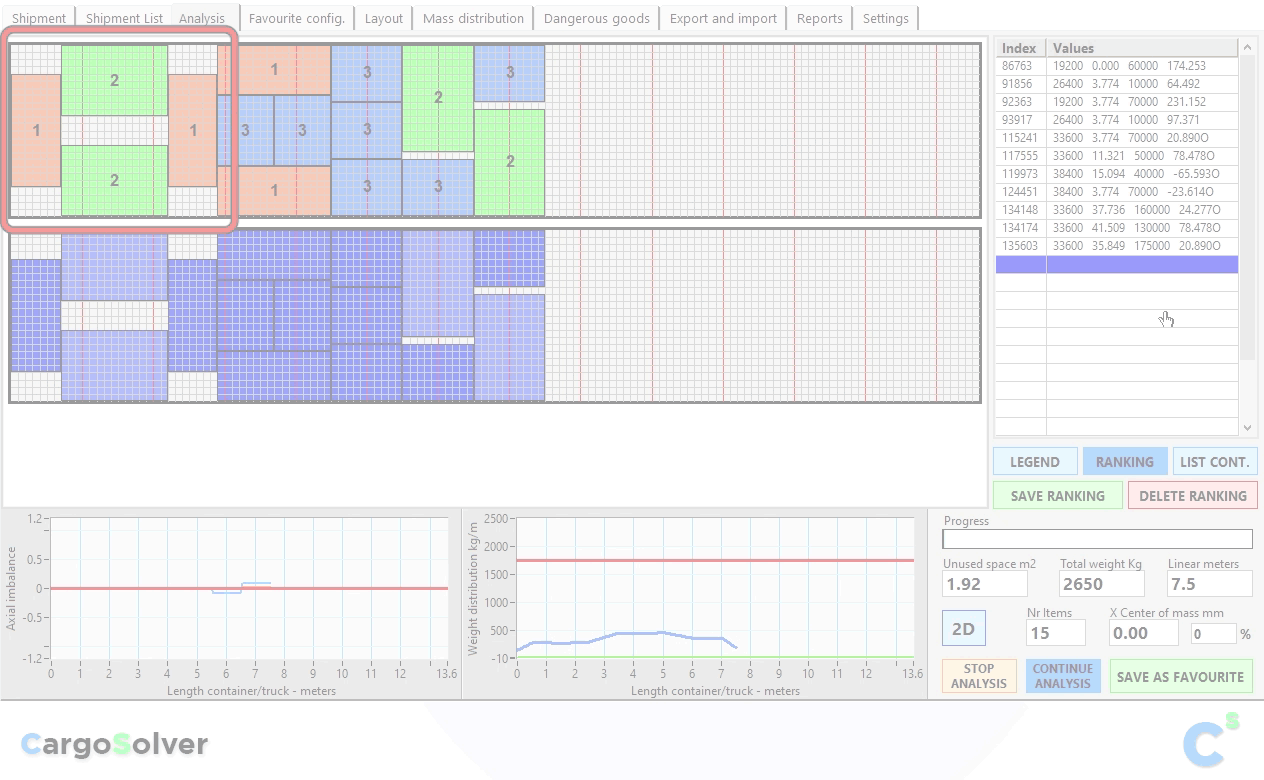Switch to the Dangerous goods tab

(596, 18)
